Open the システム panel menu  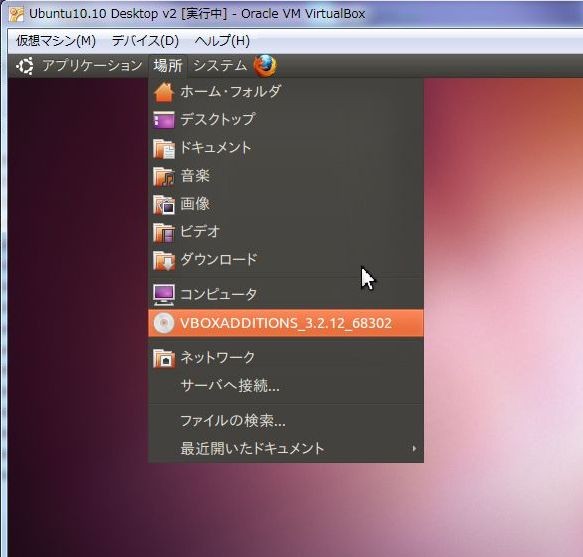(x=220, y=66)
